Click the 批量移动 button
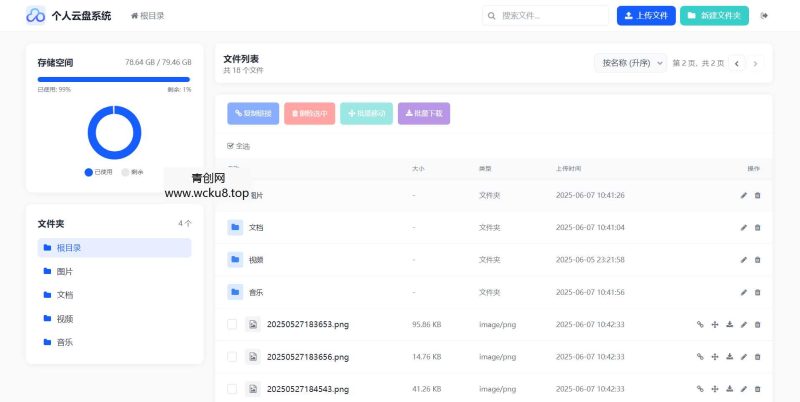The width and height of the screenshot is (800, 402). coord(366,113)
